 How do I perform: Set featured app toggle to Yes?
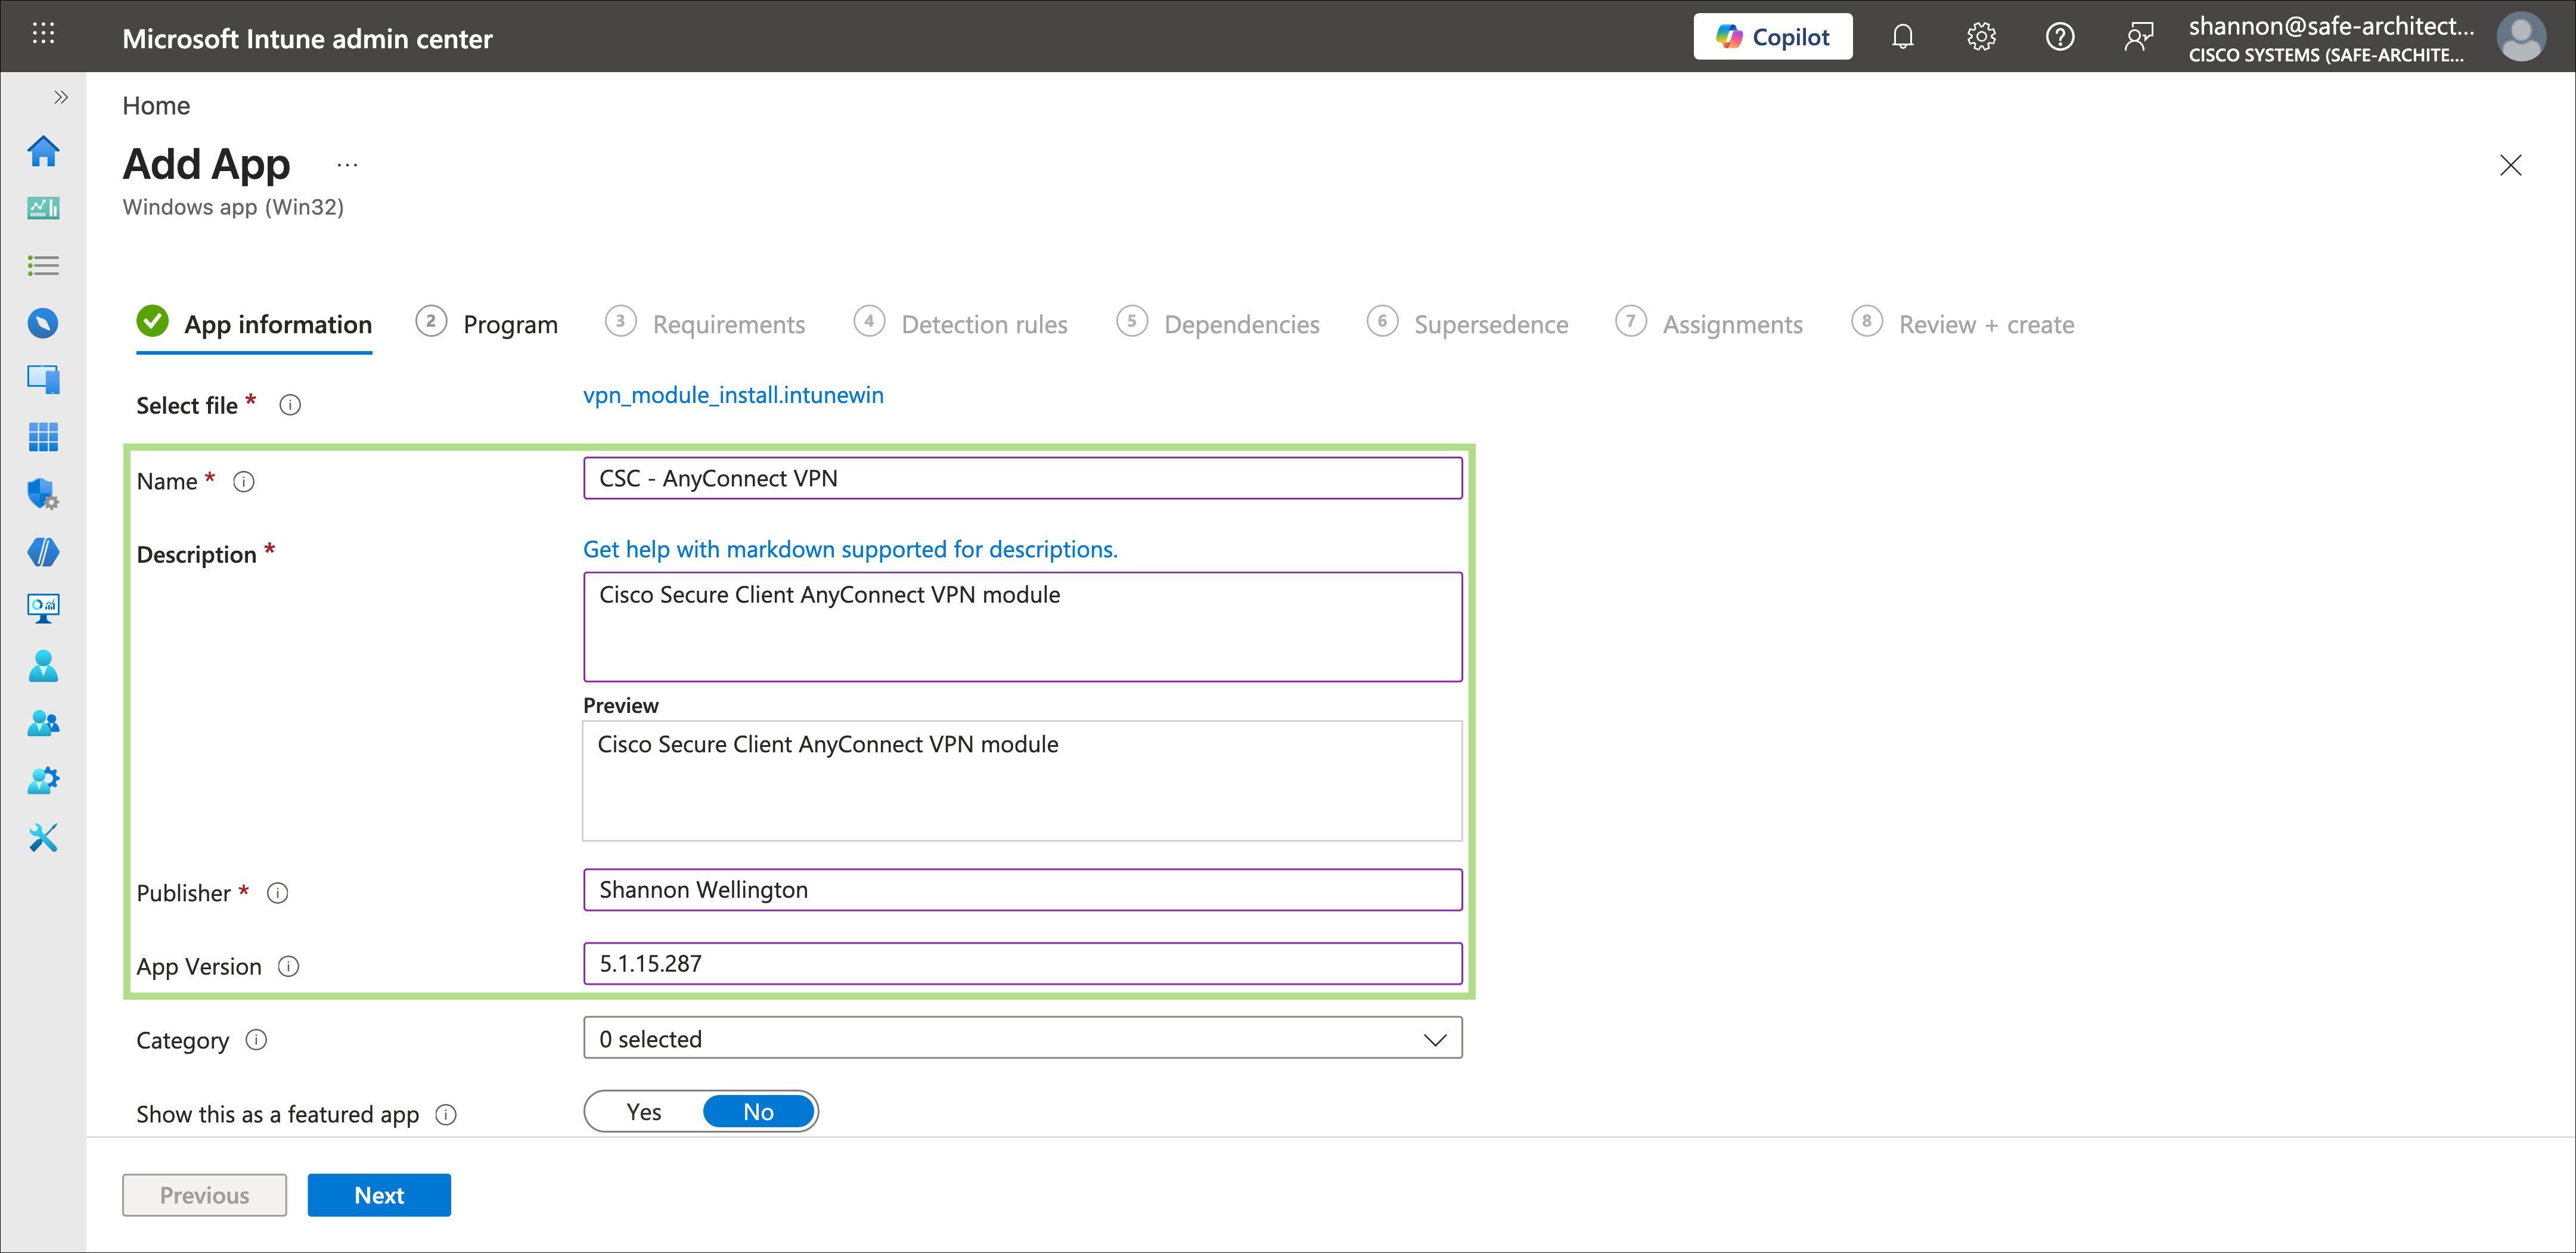[x=644, y=1111]
